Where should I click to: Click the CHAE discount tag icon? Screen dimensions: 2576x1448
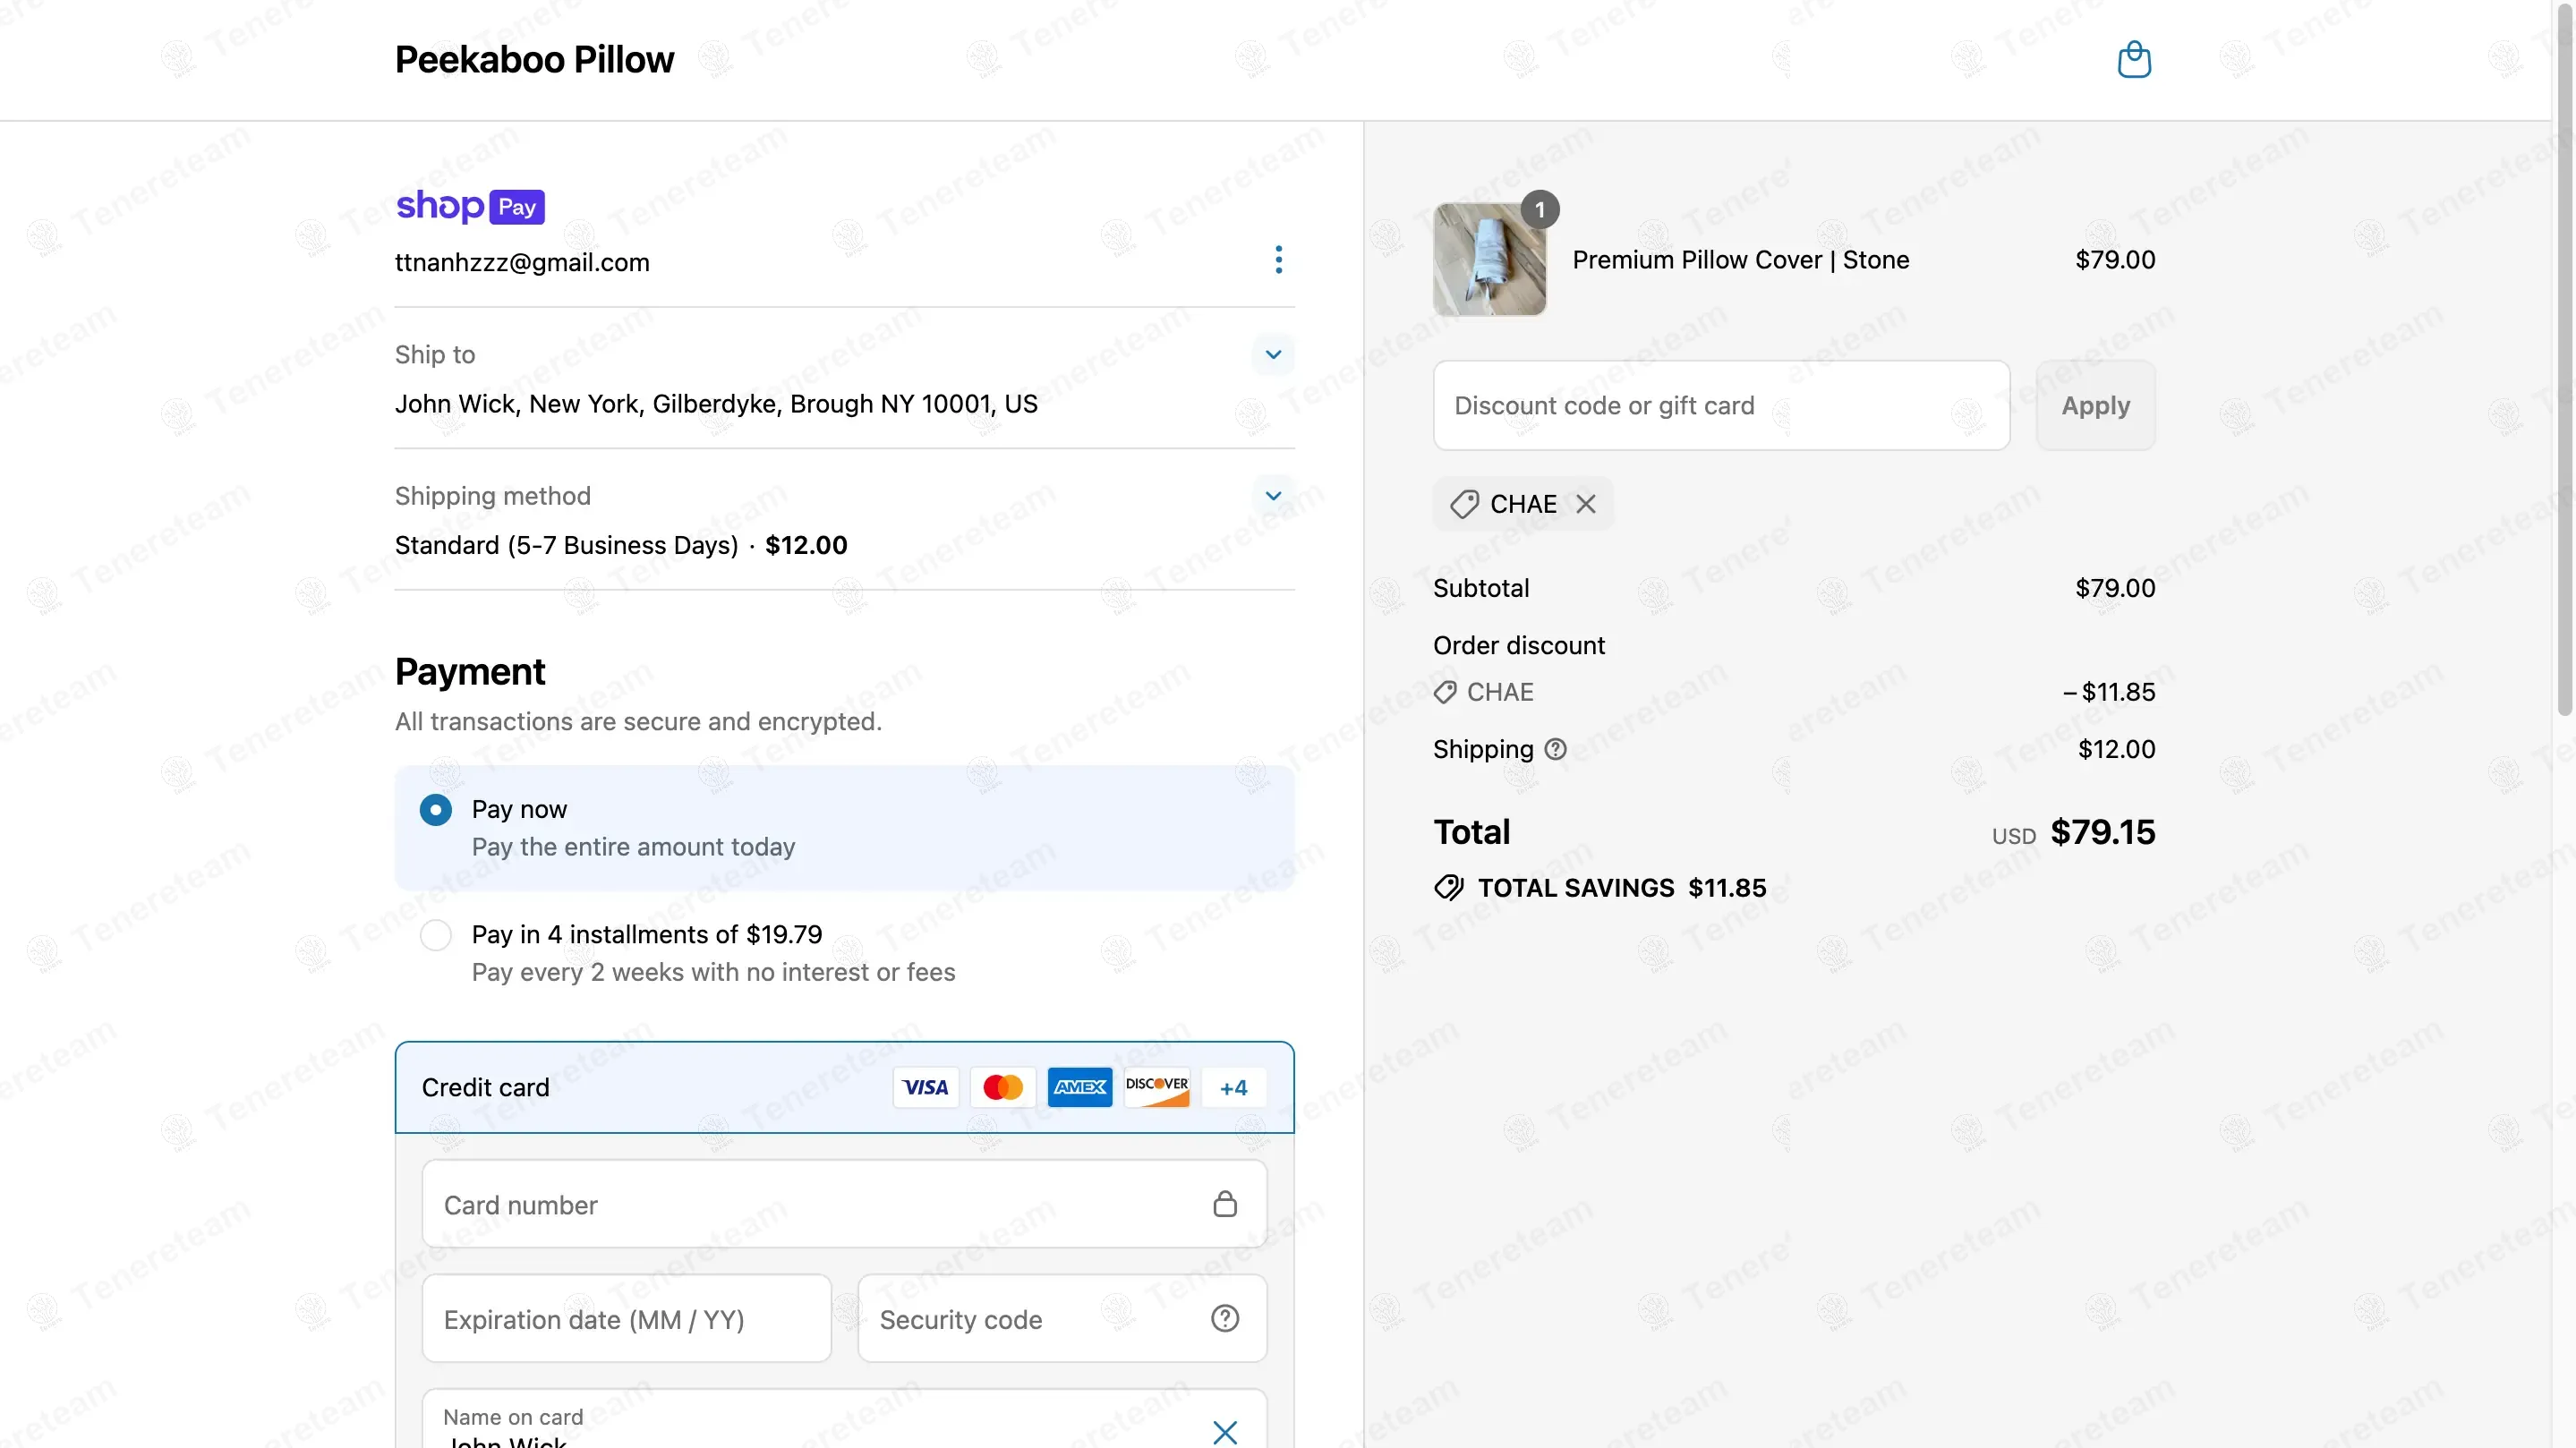pos(1464,504)
